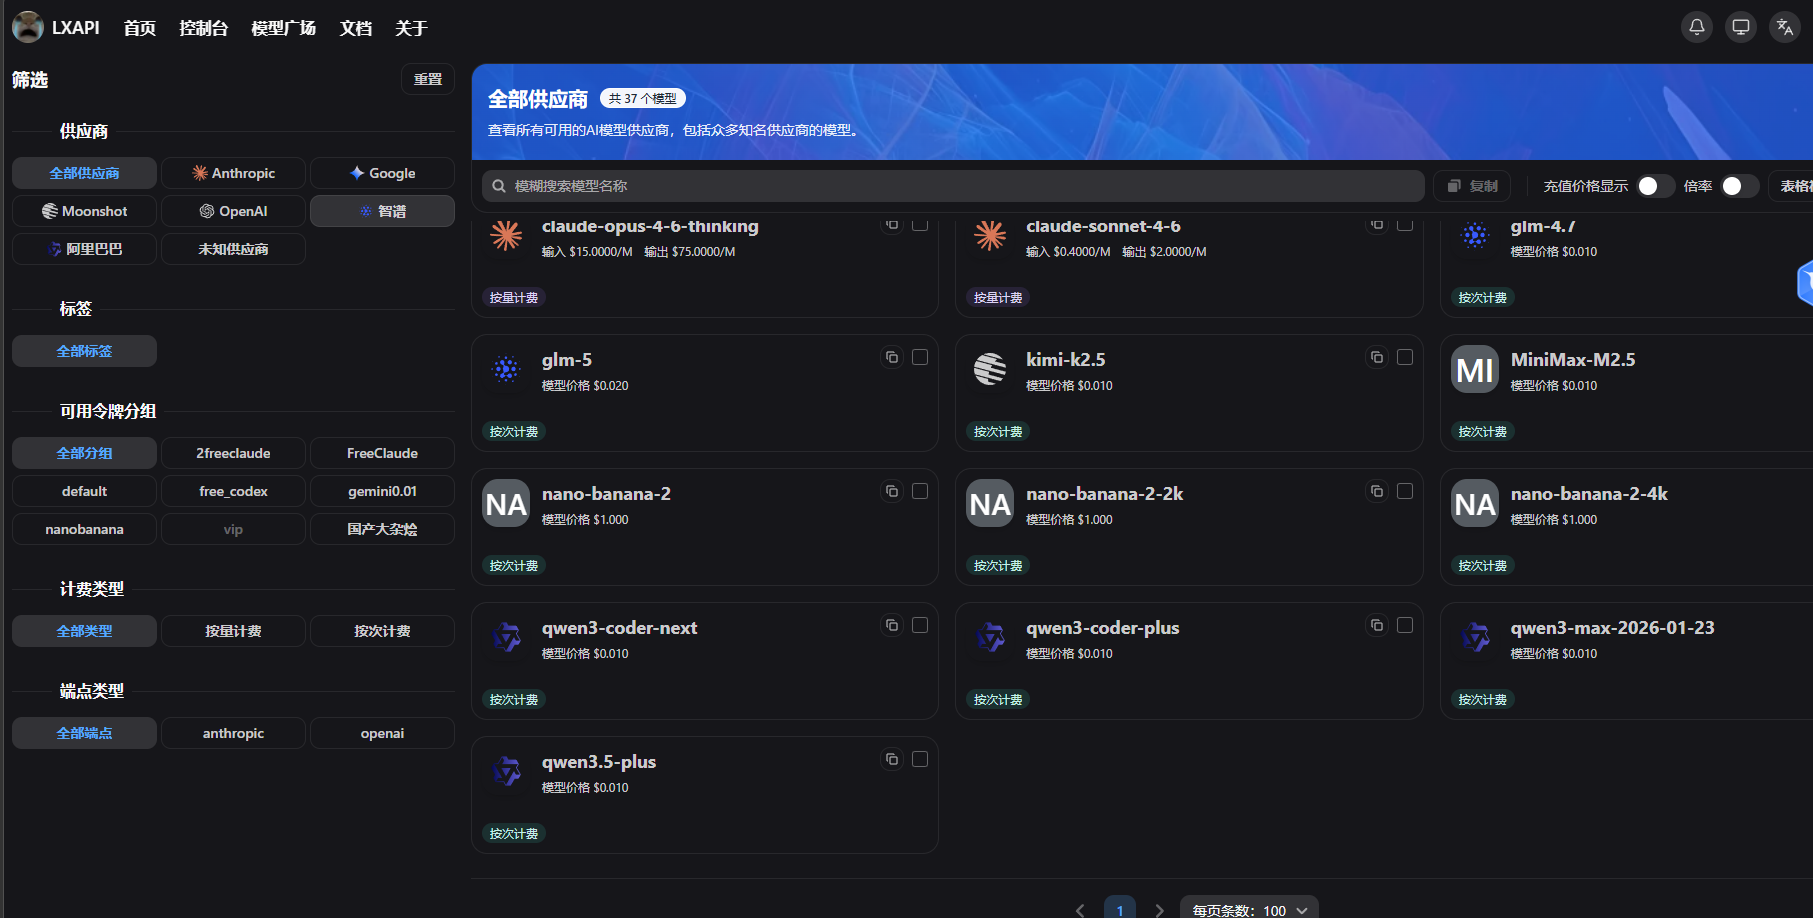Select the nanobanana token group
1813x918 pixels.
click(x=84, y=529)
